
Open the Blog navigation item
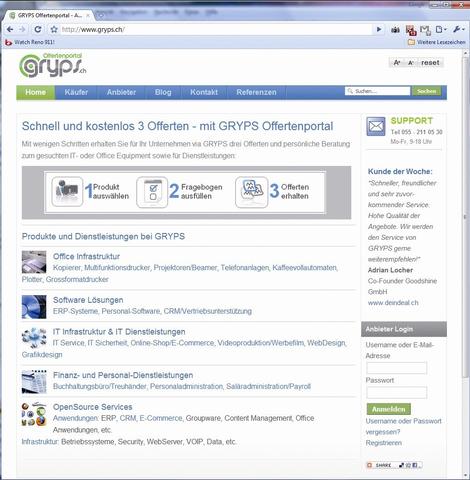click(163, 92)
